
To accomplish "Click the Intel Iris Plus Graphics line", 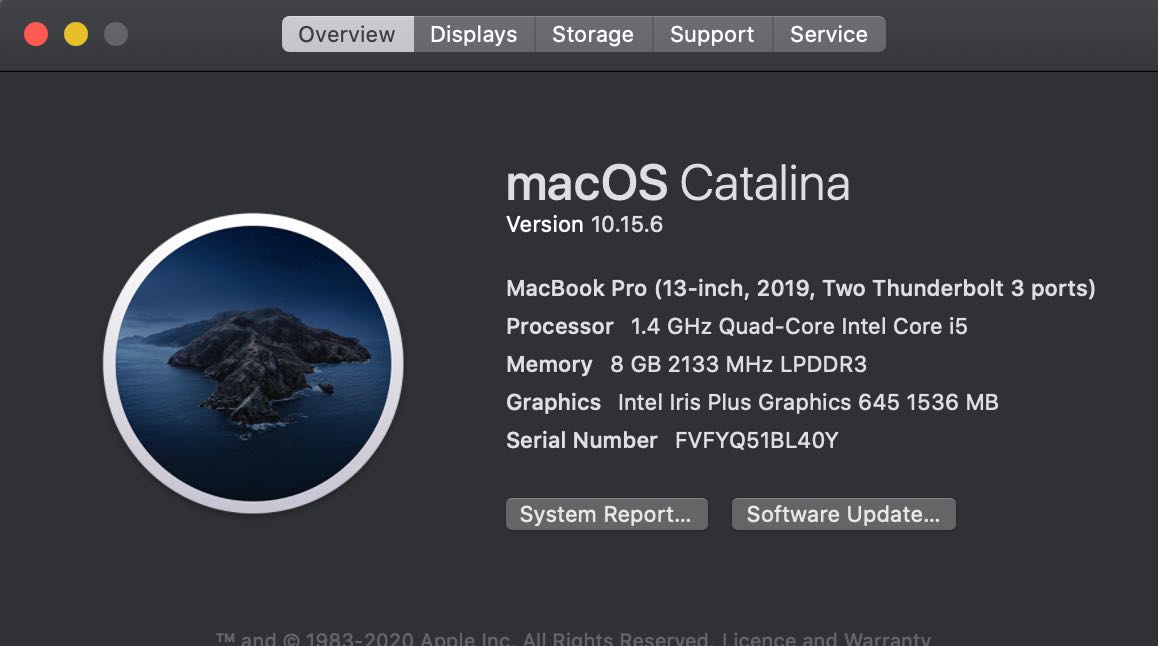I will [x=752, y=403].
